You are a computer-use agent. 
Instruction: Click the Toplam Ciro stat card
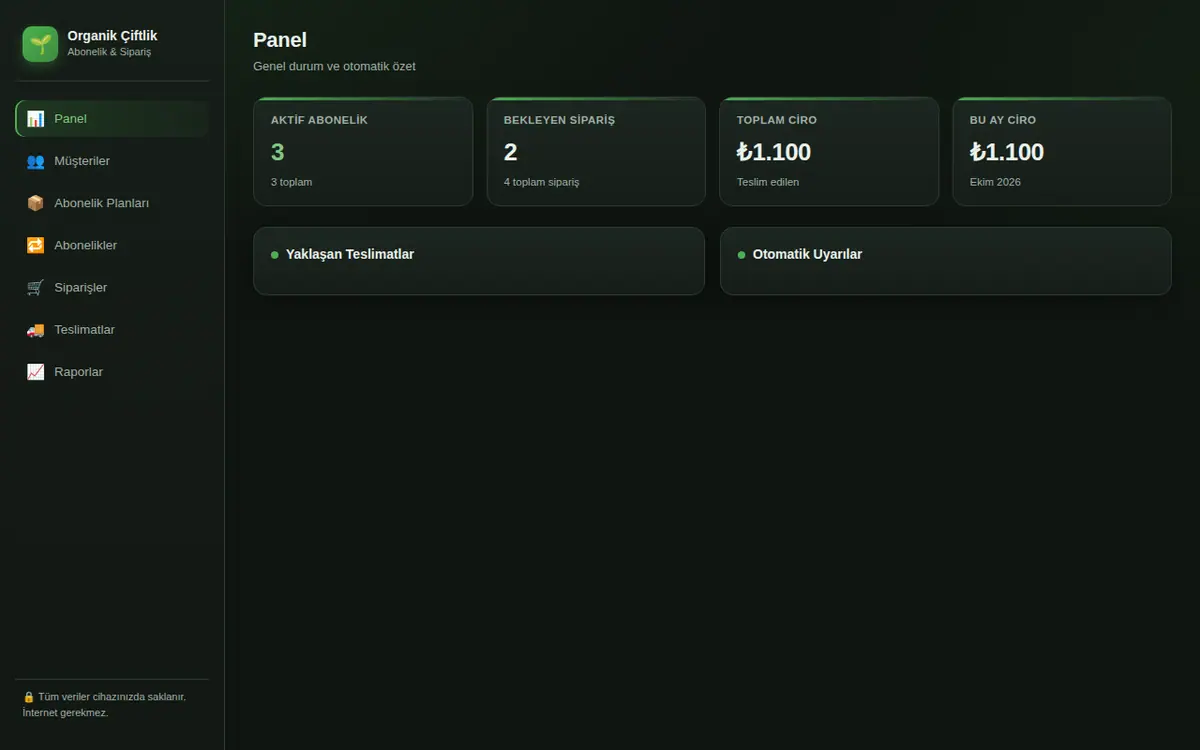tap(829, 151)
